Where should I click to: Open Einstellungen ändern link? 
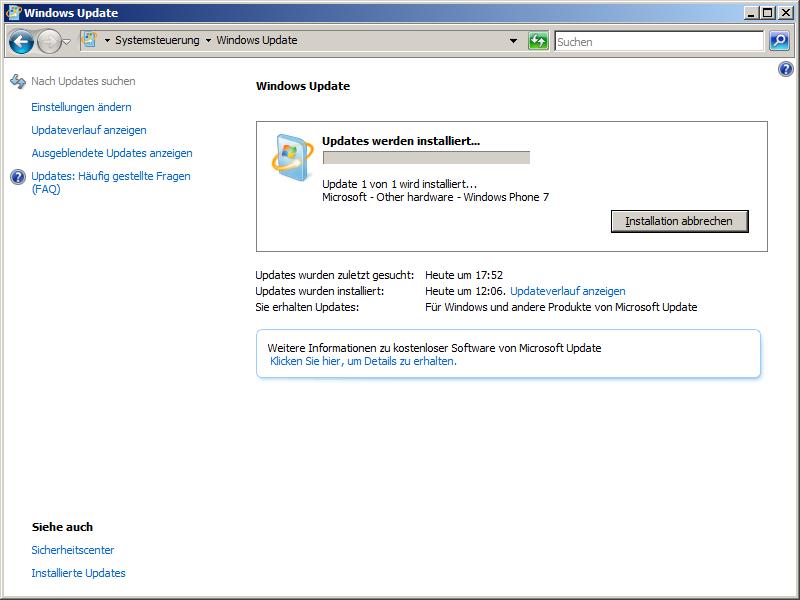[81, 107]
